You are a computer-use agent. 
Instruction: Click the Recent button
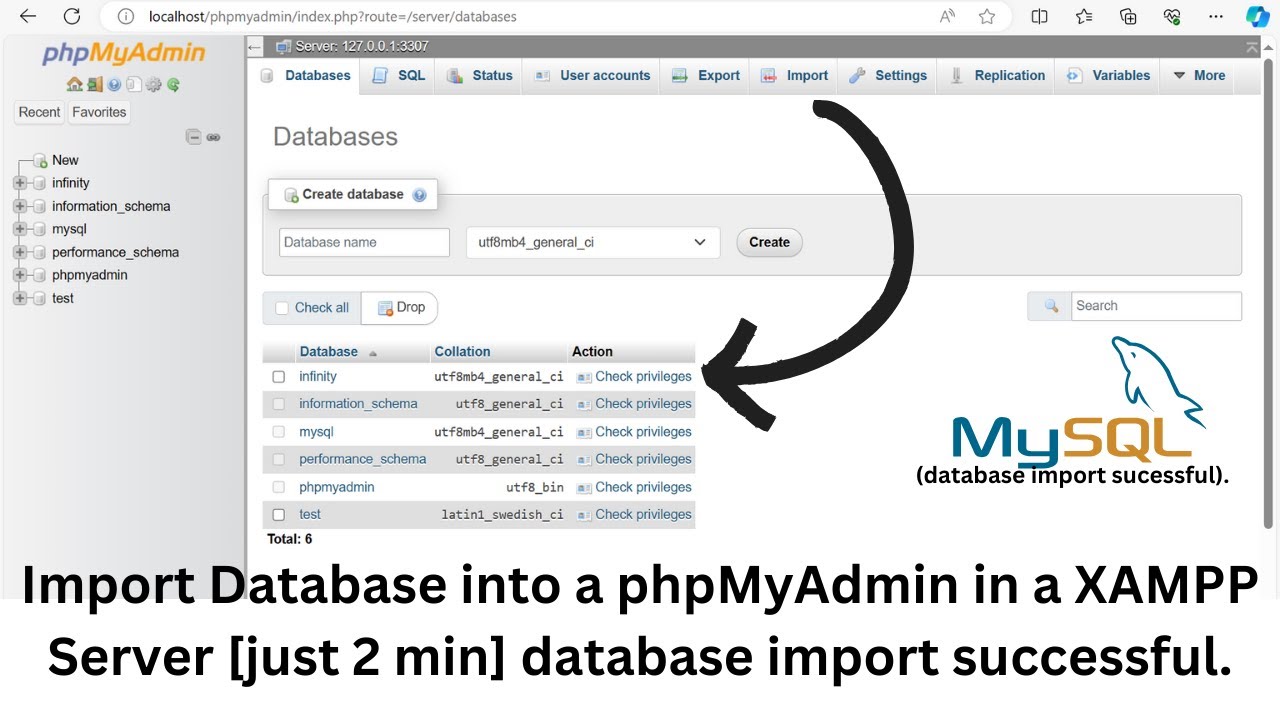40,112
